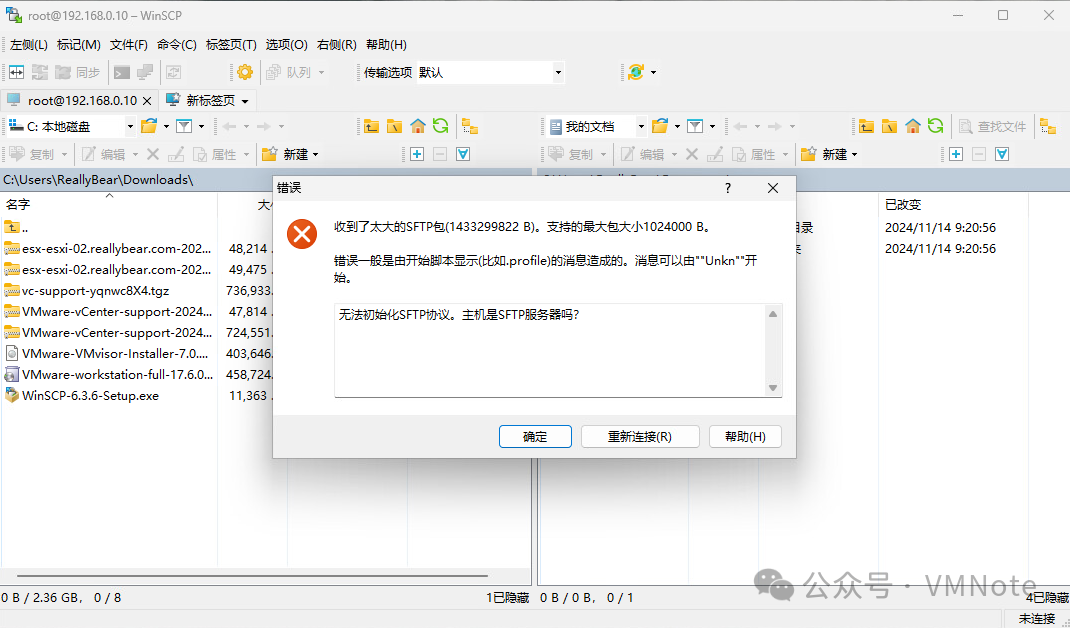Open the 帮助(H) menu
The image size is (1070, 628).
tap(386, 44)
